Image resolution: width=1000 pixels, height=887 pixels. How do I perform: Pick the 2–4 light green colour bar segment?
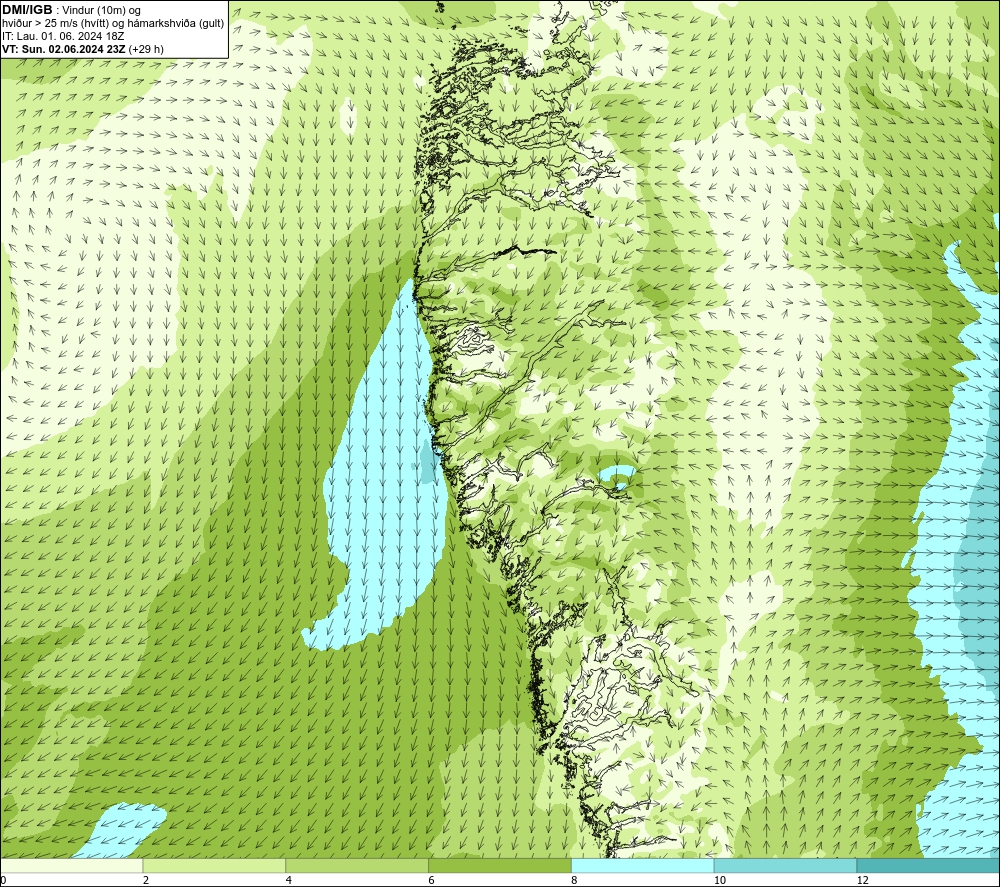click(x=214, y=865)
